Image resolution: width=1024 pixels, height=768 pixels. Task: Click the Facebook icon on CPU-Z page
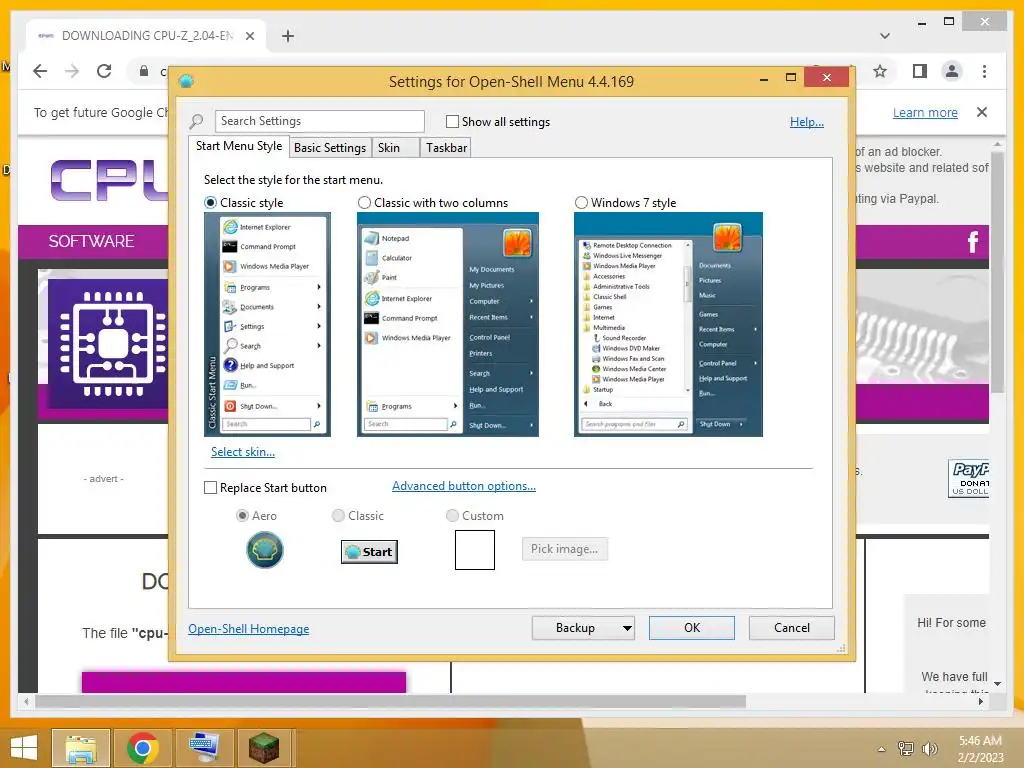pos(972,242)
